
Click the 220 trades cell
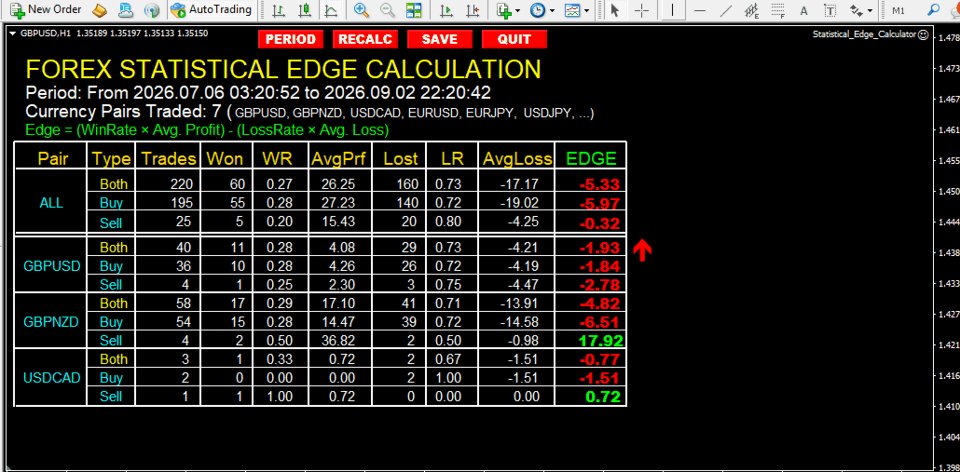tap(182, 184)
